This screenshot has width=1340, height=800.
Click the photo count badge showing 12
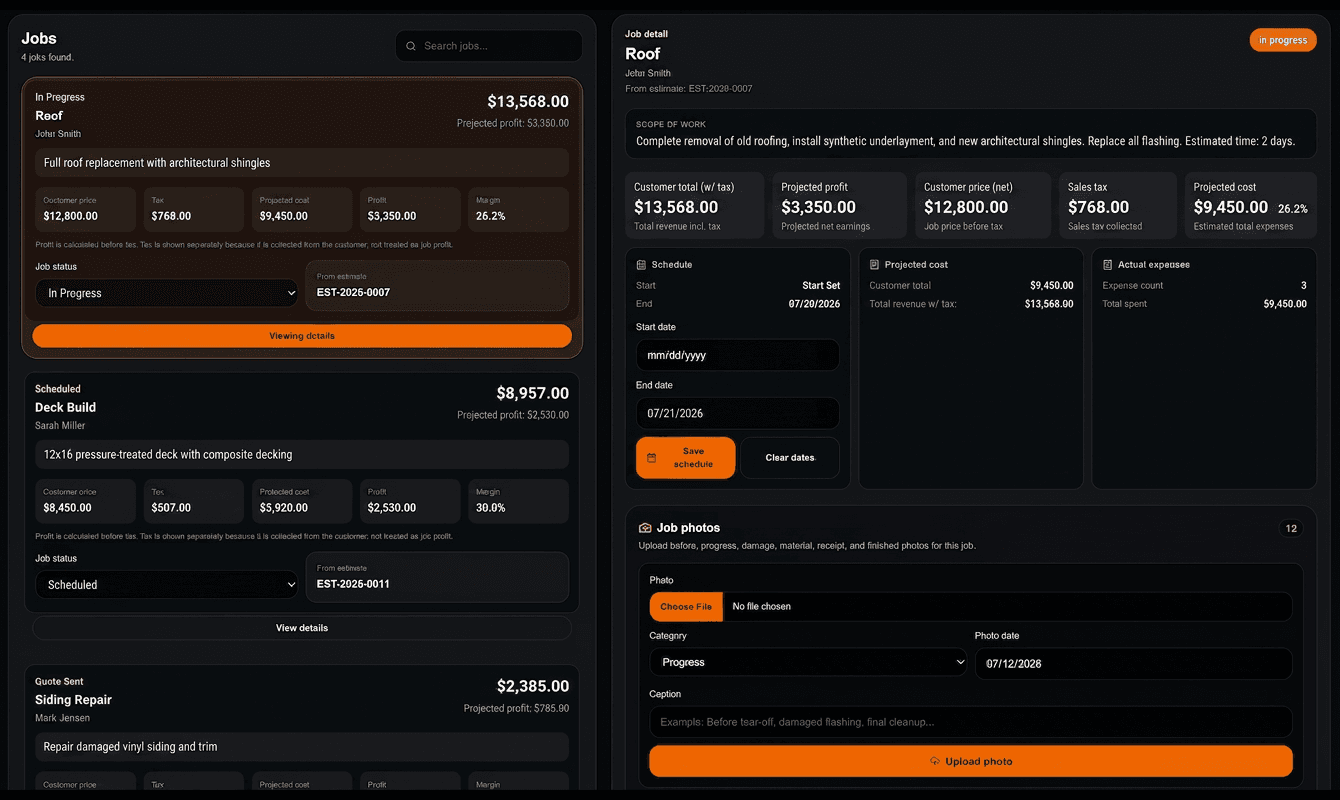(1291, 529)
